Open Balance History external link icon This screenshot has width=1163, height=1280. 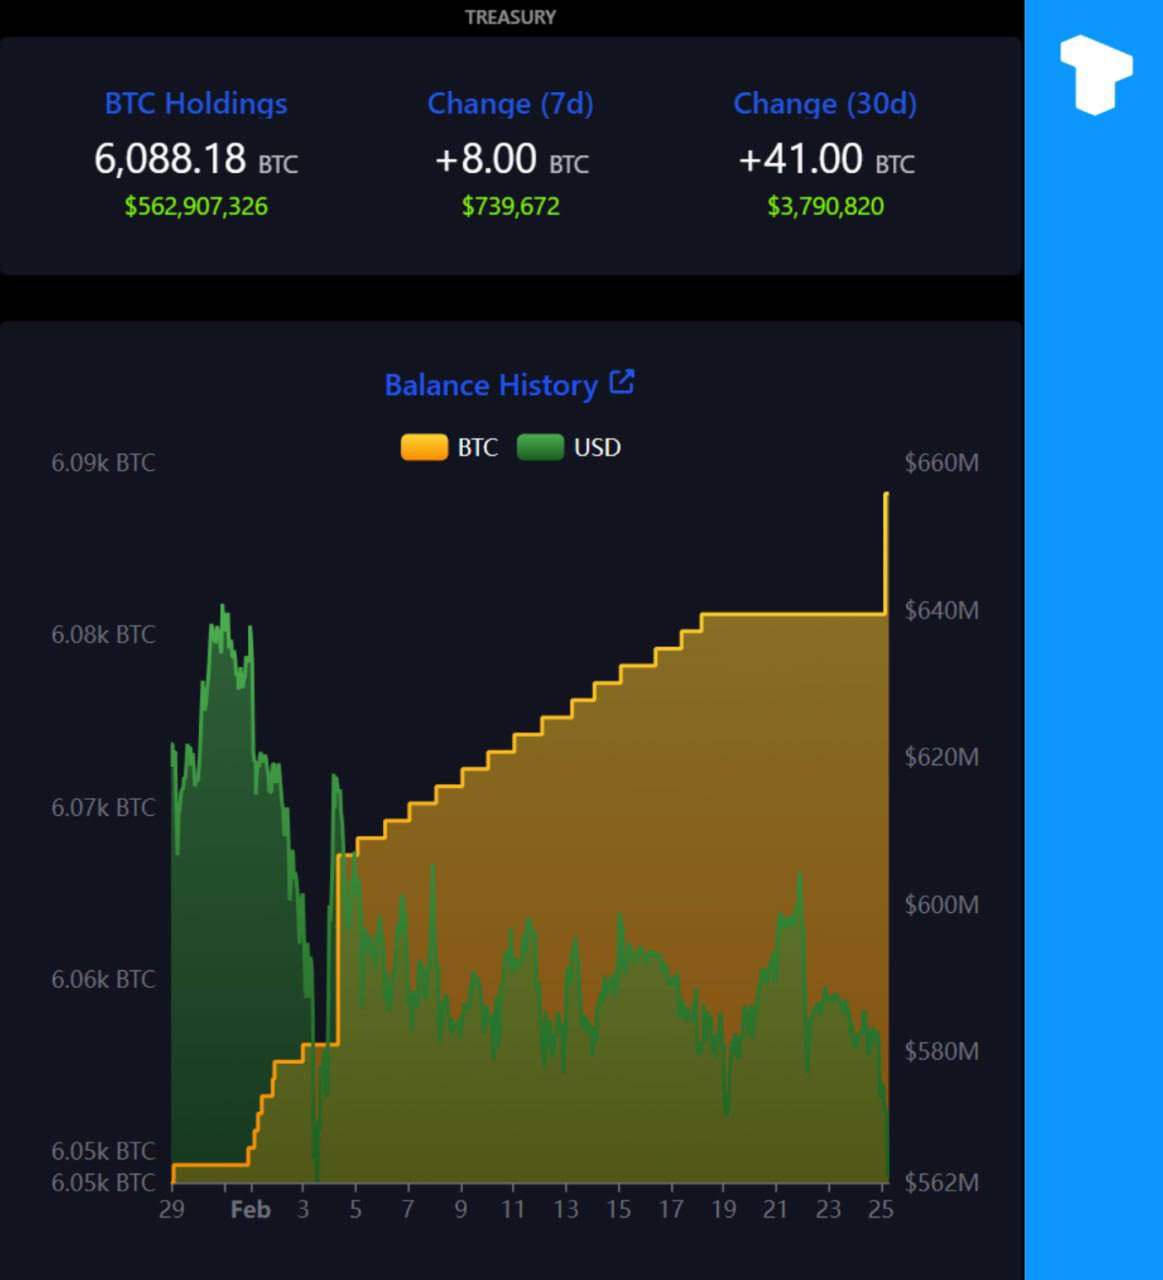[622, 382]
